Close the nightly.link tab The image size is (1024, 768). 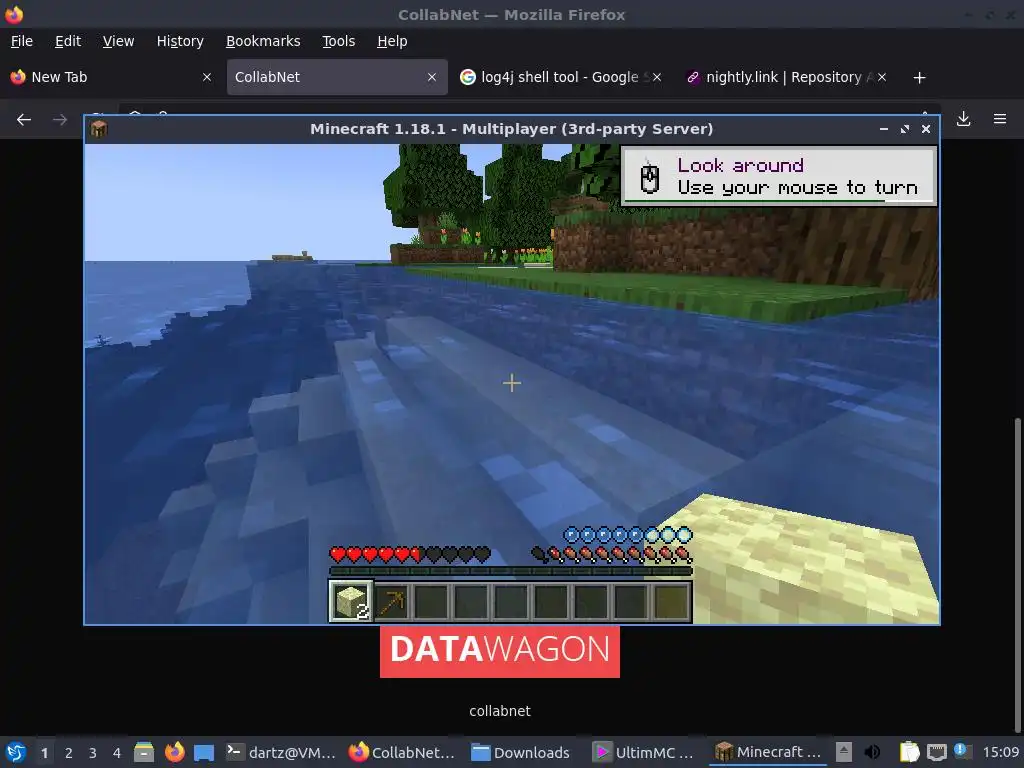(882, 77)
